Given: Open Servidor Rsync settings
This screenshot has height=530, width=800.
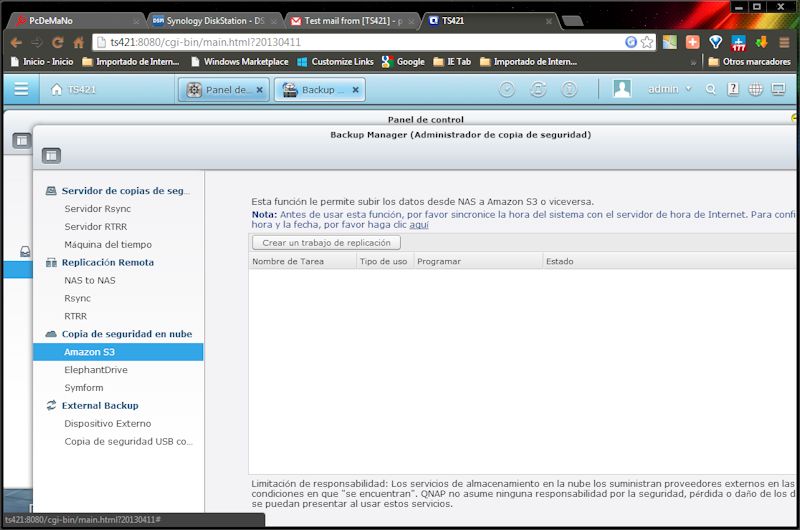Looking at the screenshot, I should [97, 209].
